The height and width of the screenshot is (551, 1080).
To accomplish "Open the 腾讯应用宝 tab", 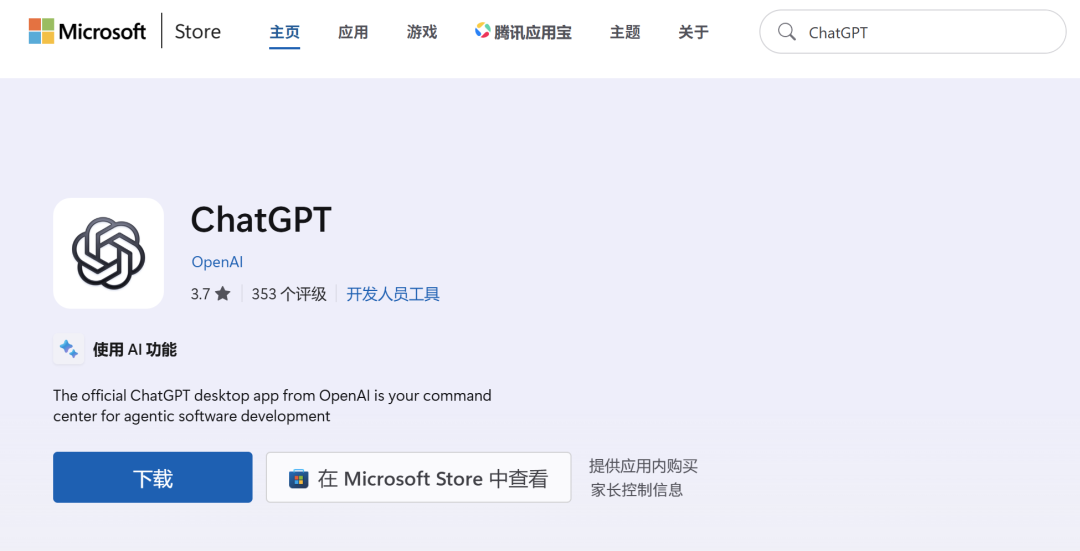I will (523, 32).
